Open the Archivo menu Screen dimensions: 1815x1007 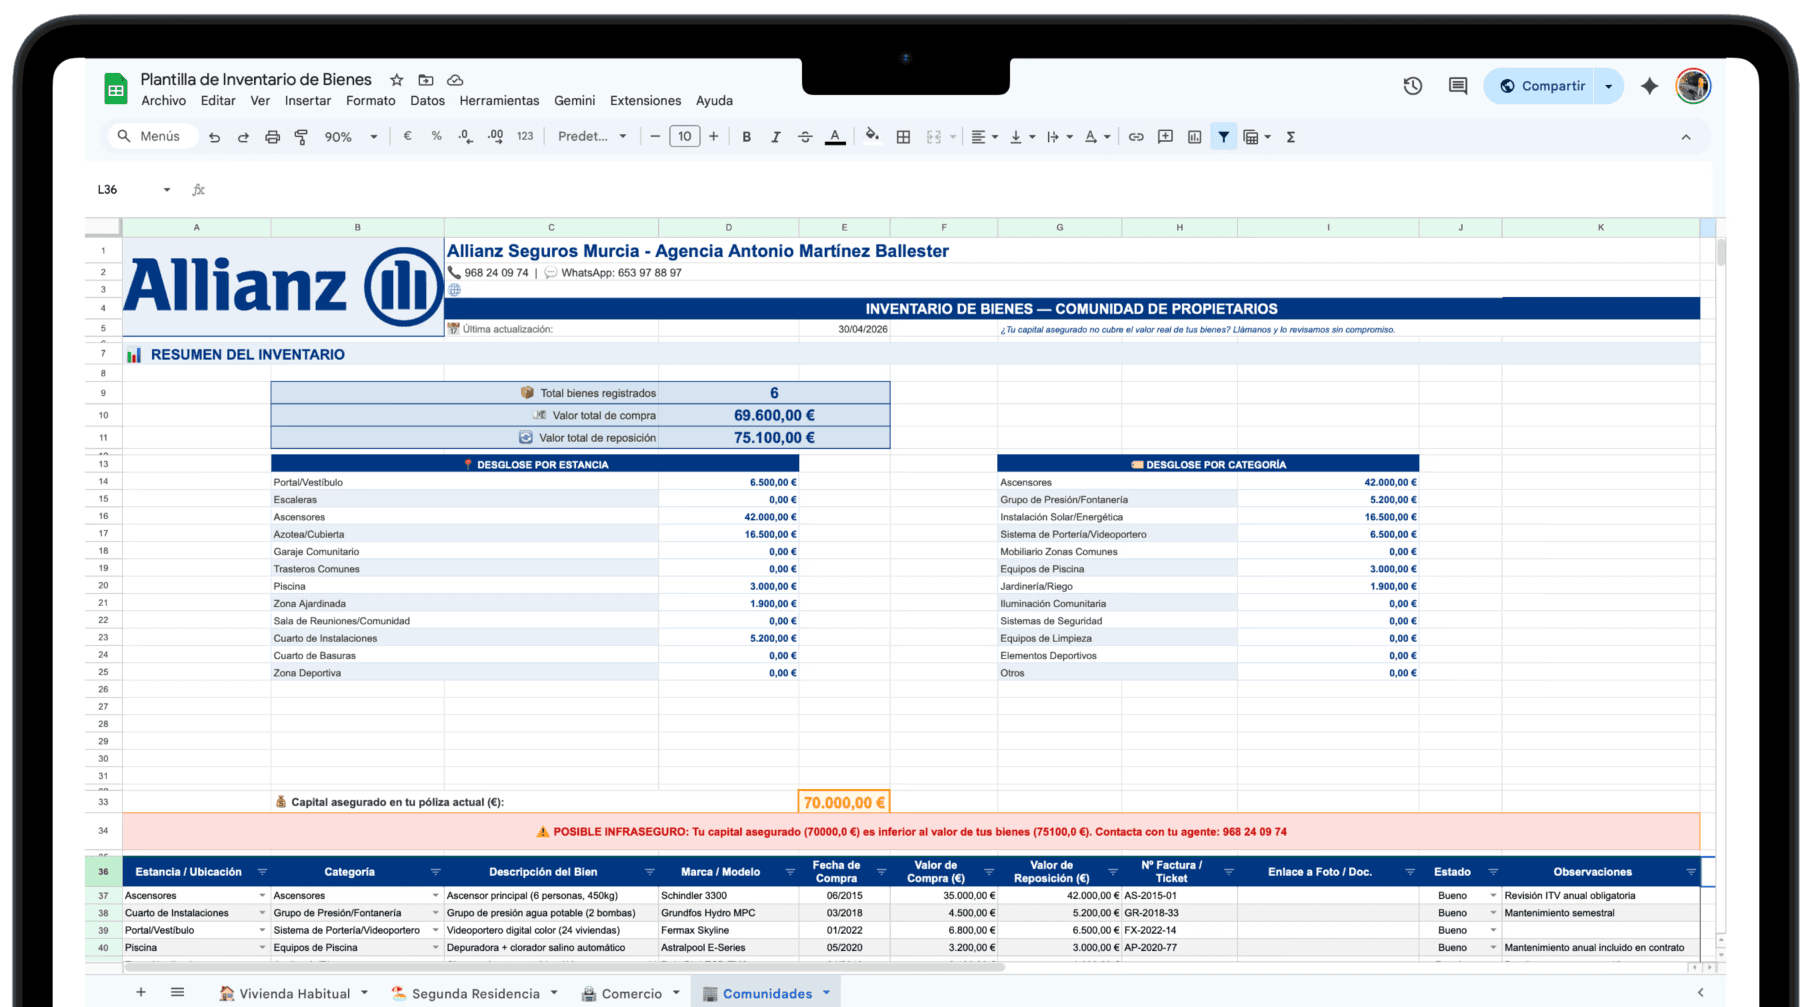point(163,100)
